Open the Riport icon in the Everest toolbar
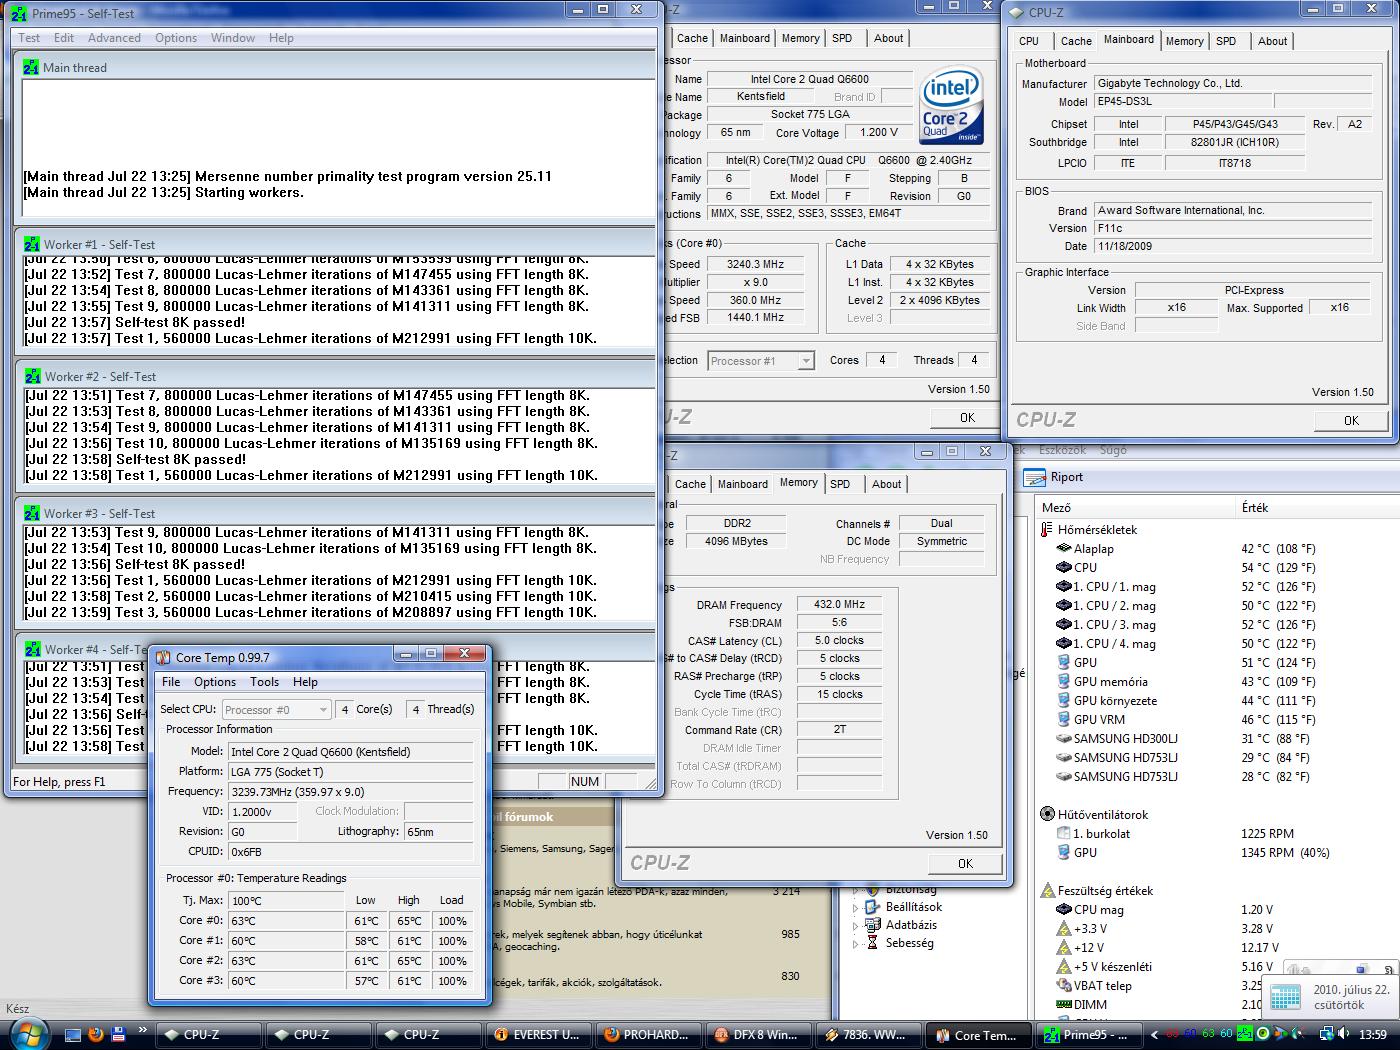This screenshot has width=1400, height=1050. [x=1035, y=478]
